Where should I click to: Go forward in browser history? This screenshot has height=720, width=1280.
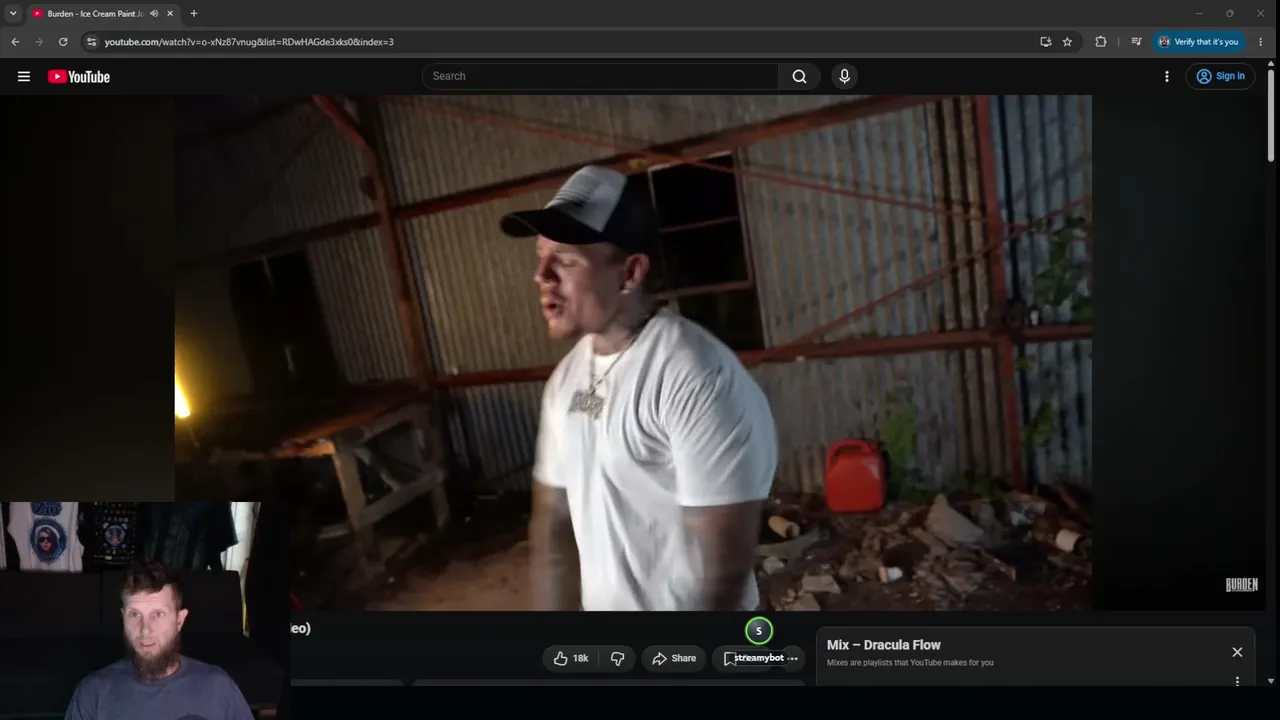coord(39,42)
